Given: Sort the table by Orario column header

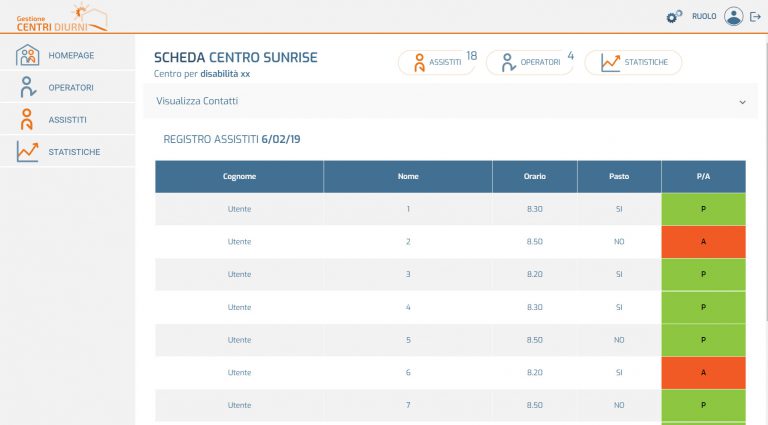Looking at the screenshot, I should [534, 176].
